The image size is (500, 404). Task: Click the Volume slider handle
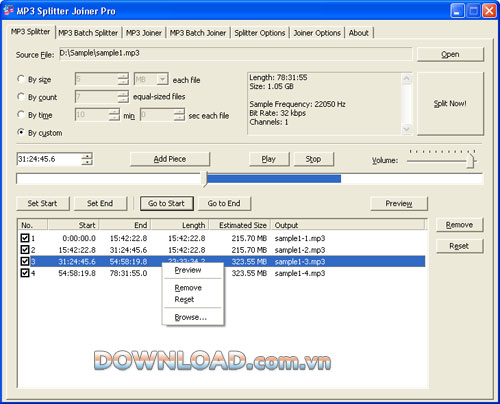click(x=470, y=161)
